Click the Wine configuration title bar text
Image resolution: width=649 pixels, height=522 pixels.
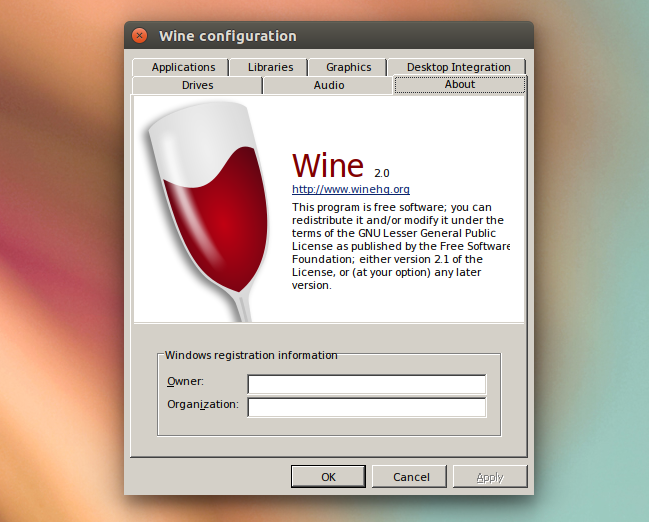(x=228, y=36)
